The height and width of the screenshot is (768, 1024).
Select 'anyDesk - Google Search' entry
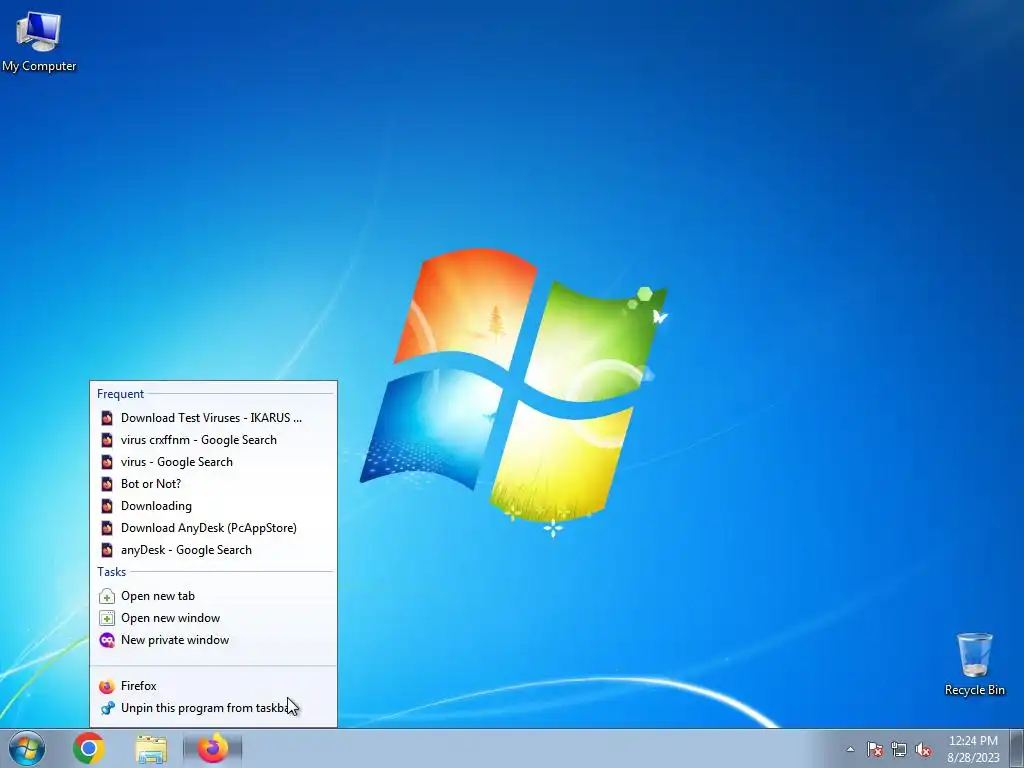214,550
